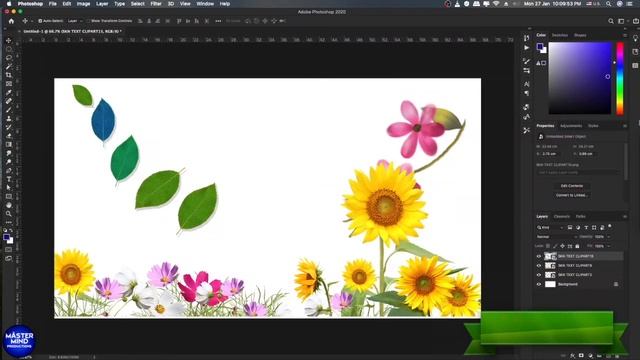The height and width of the screenshot is (360, 640).
Task: Toggle the Auto-Select checkbox
Action: (x=40, y=21)
